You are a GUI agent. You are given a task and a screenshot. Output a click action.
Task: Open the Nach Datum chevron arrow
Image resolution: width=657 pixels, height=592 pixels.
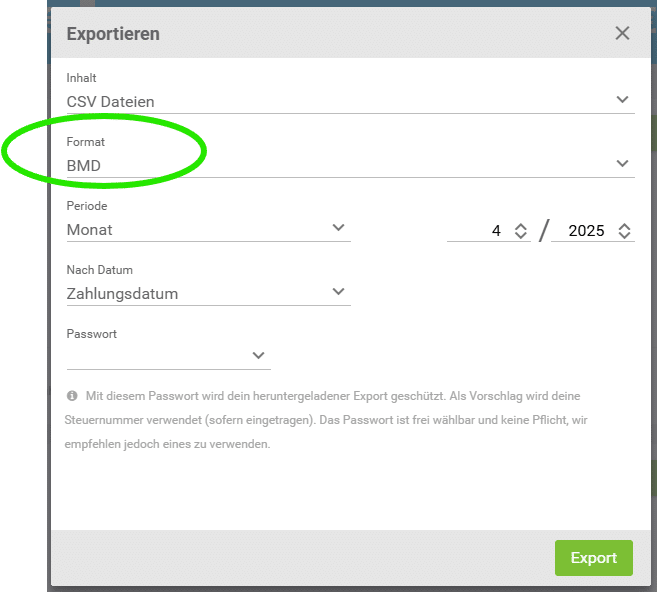(x=338, y=291)
